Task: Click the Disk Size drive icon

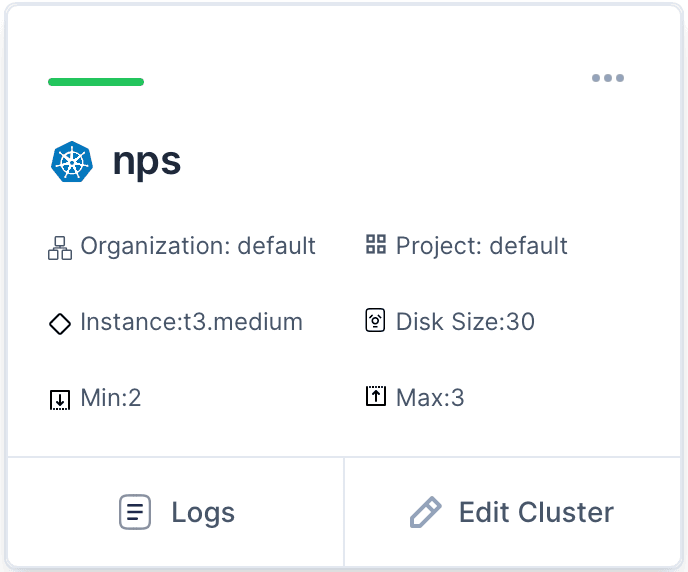Action: coord(376,322)
